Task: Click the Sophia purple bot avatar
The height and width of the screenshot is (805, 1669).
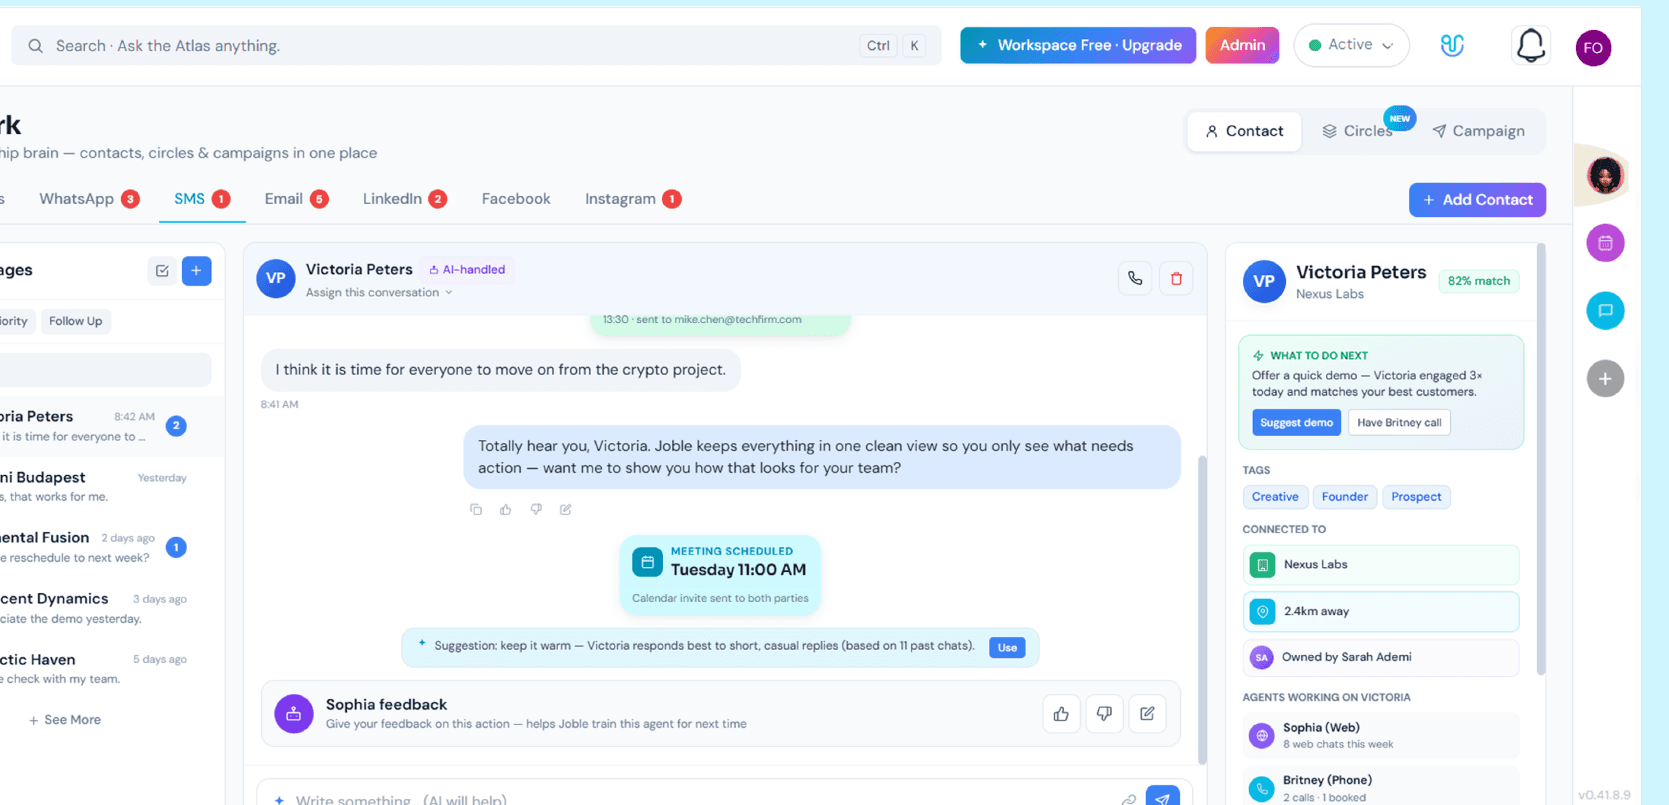Action: tap(294, 714)
